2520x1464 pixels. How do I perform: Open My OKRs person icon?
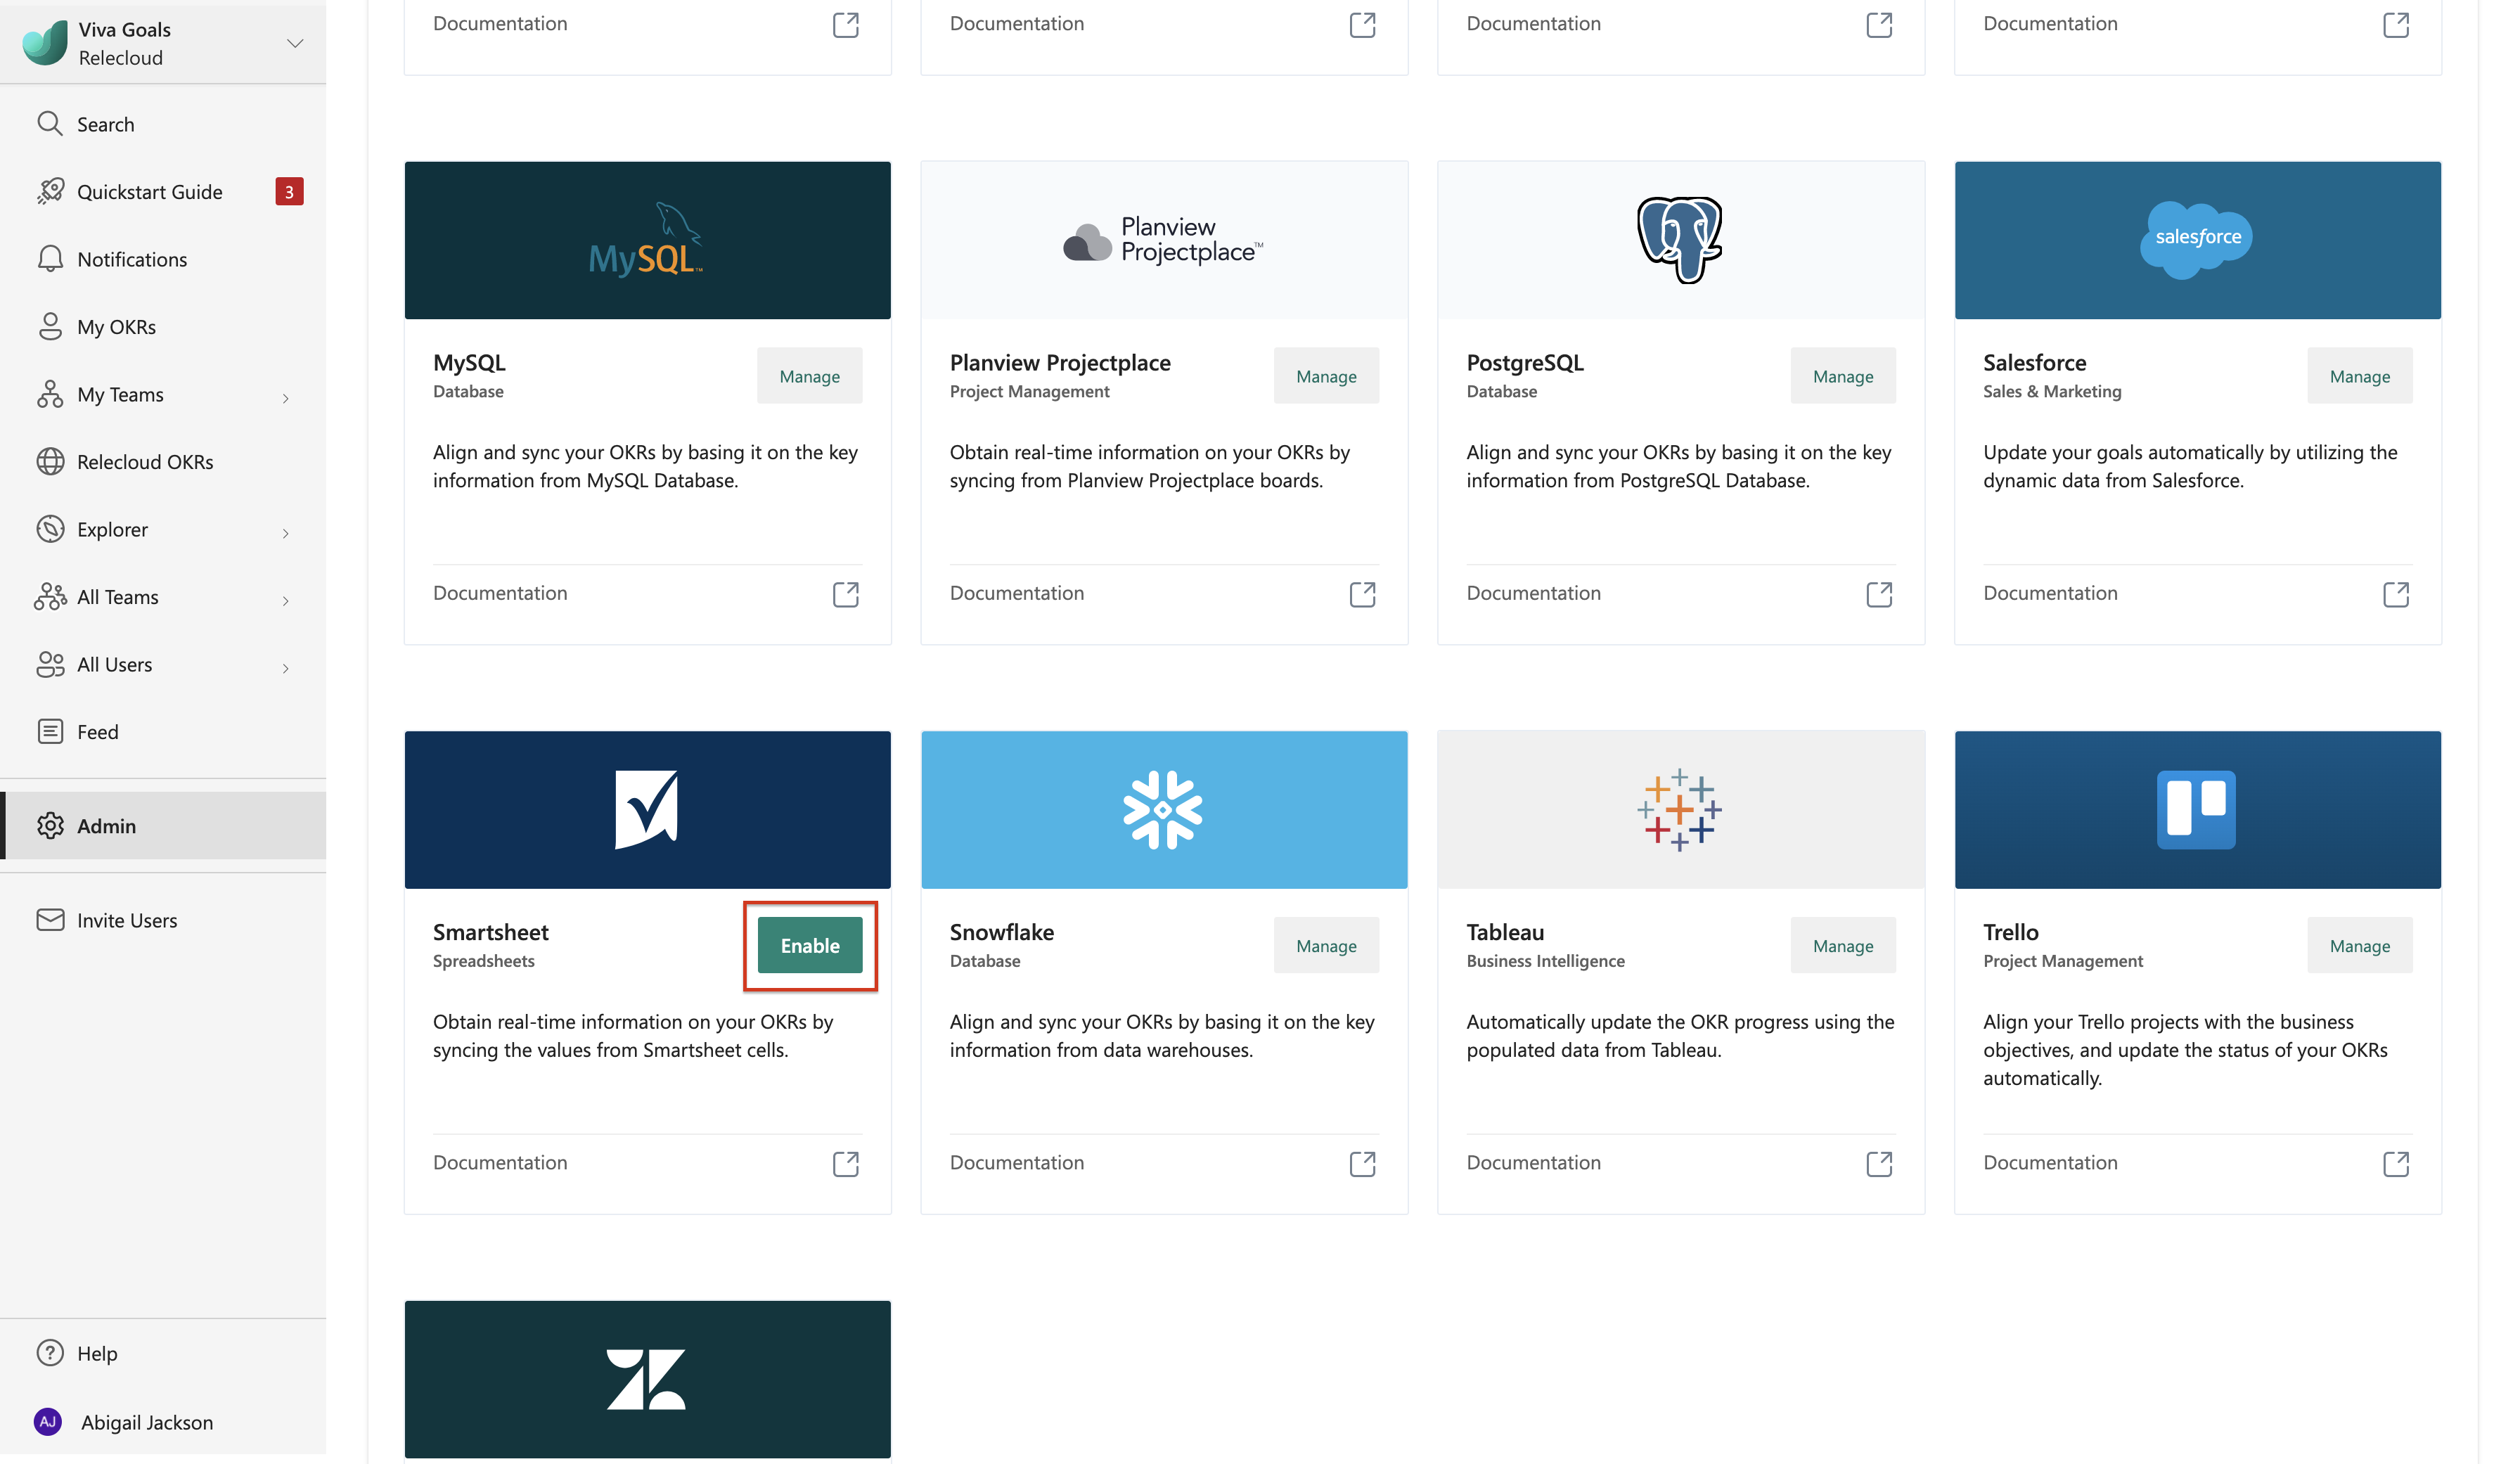pyautogui.click(x=50, y=326)
